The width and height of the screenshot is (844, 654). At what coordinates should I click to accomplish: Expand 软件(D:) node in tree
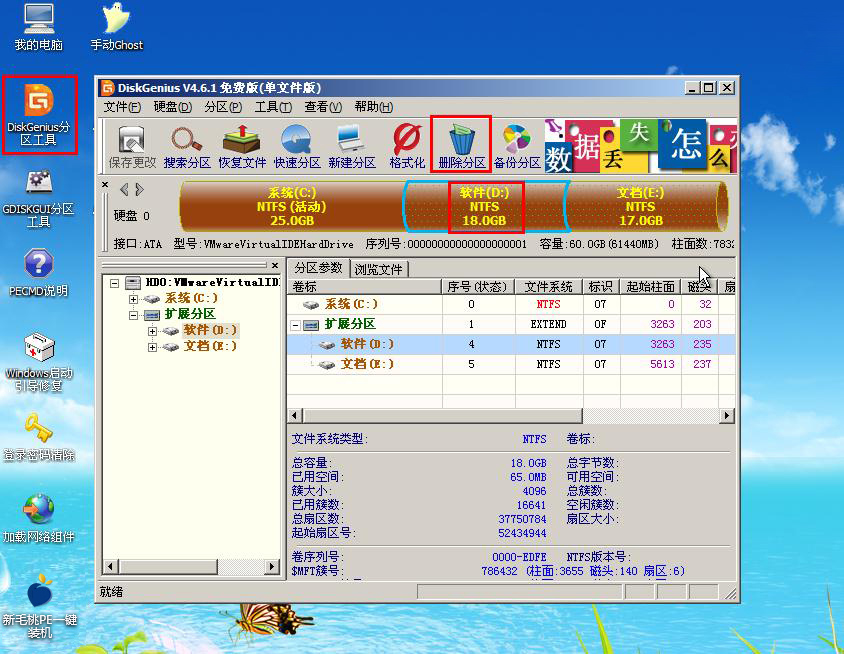pyautogui.click(x=152, y=331)
